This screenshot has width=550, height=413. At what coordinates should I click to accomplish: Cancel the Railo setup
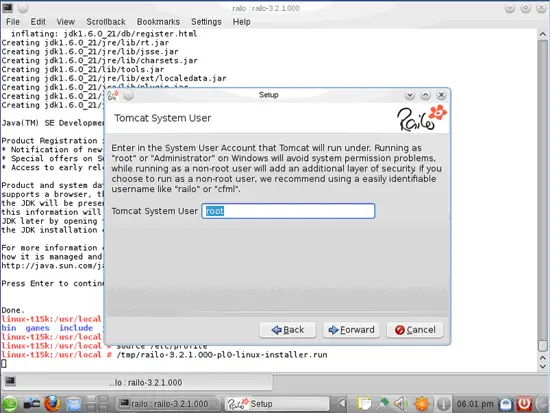click(x=415, y=330)
